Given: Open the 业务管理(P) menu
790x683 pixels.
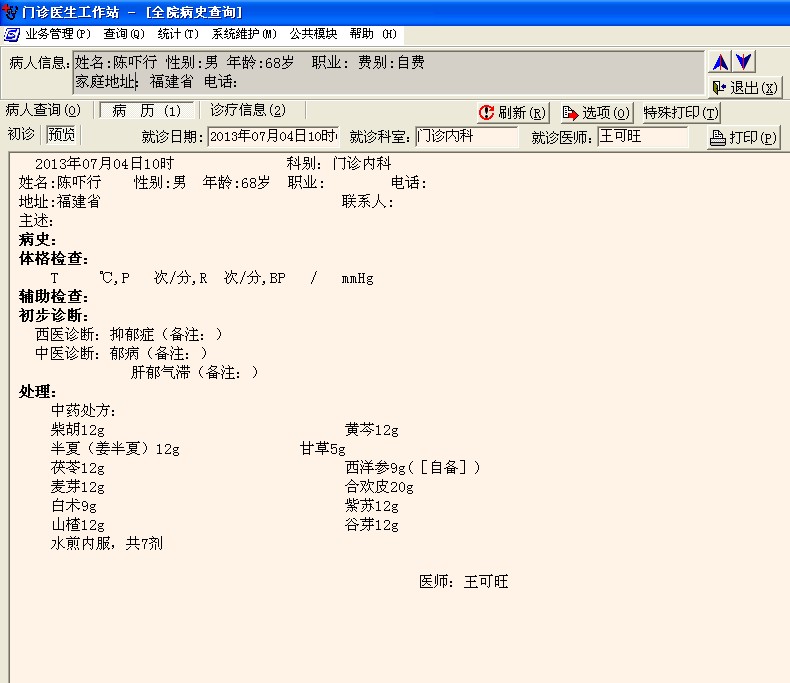Looking at the screenshot, I should click(58, 34).
